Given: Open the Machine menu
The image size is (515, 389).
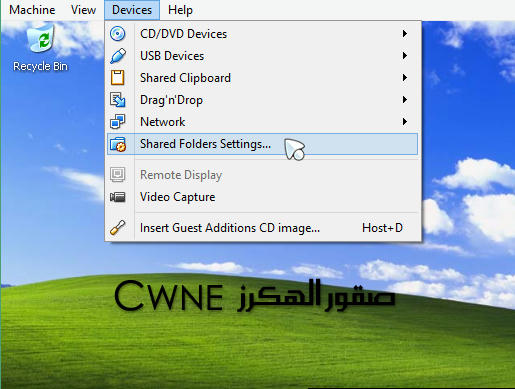Looking at the screenshot, I should click(32, 10).
